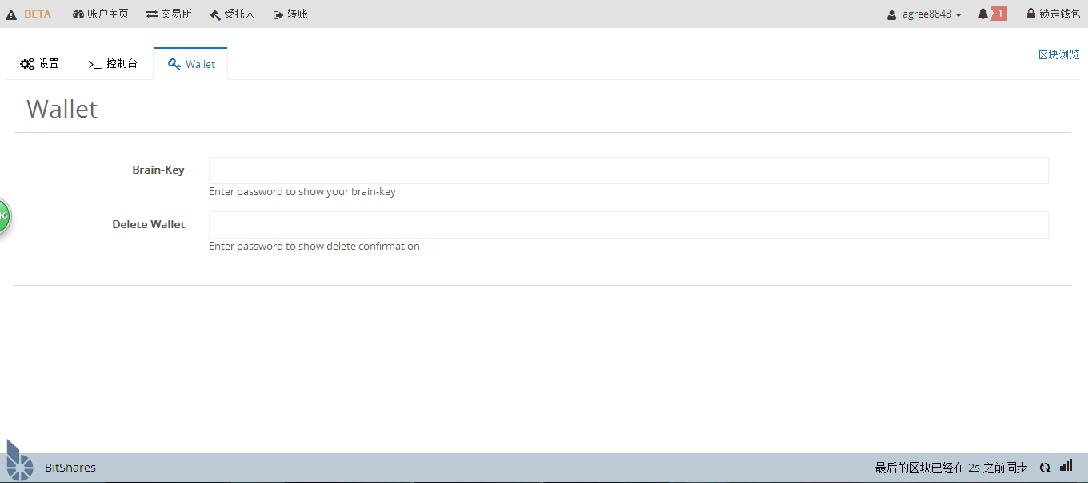Click the green circle widget on left edge
Image resolution: width=1088 pixels, height=483 pixels.
click(3, 216)
